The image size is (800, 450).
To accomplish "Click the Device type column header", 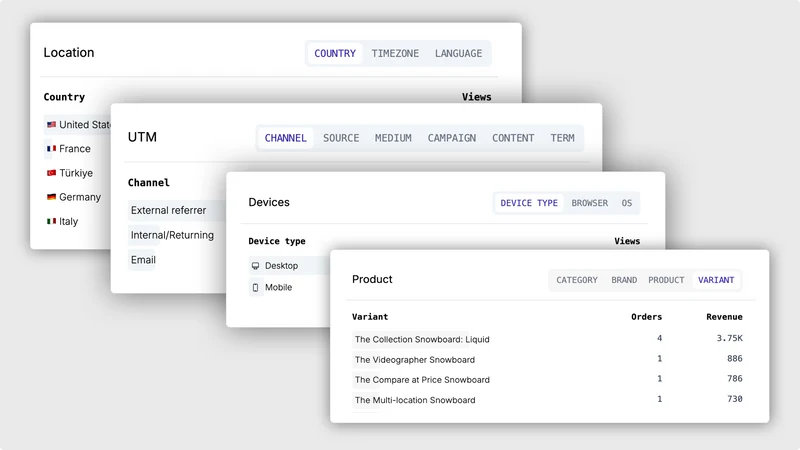I will (277, 241).
